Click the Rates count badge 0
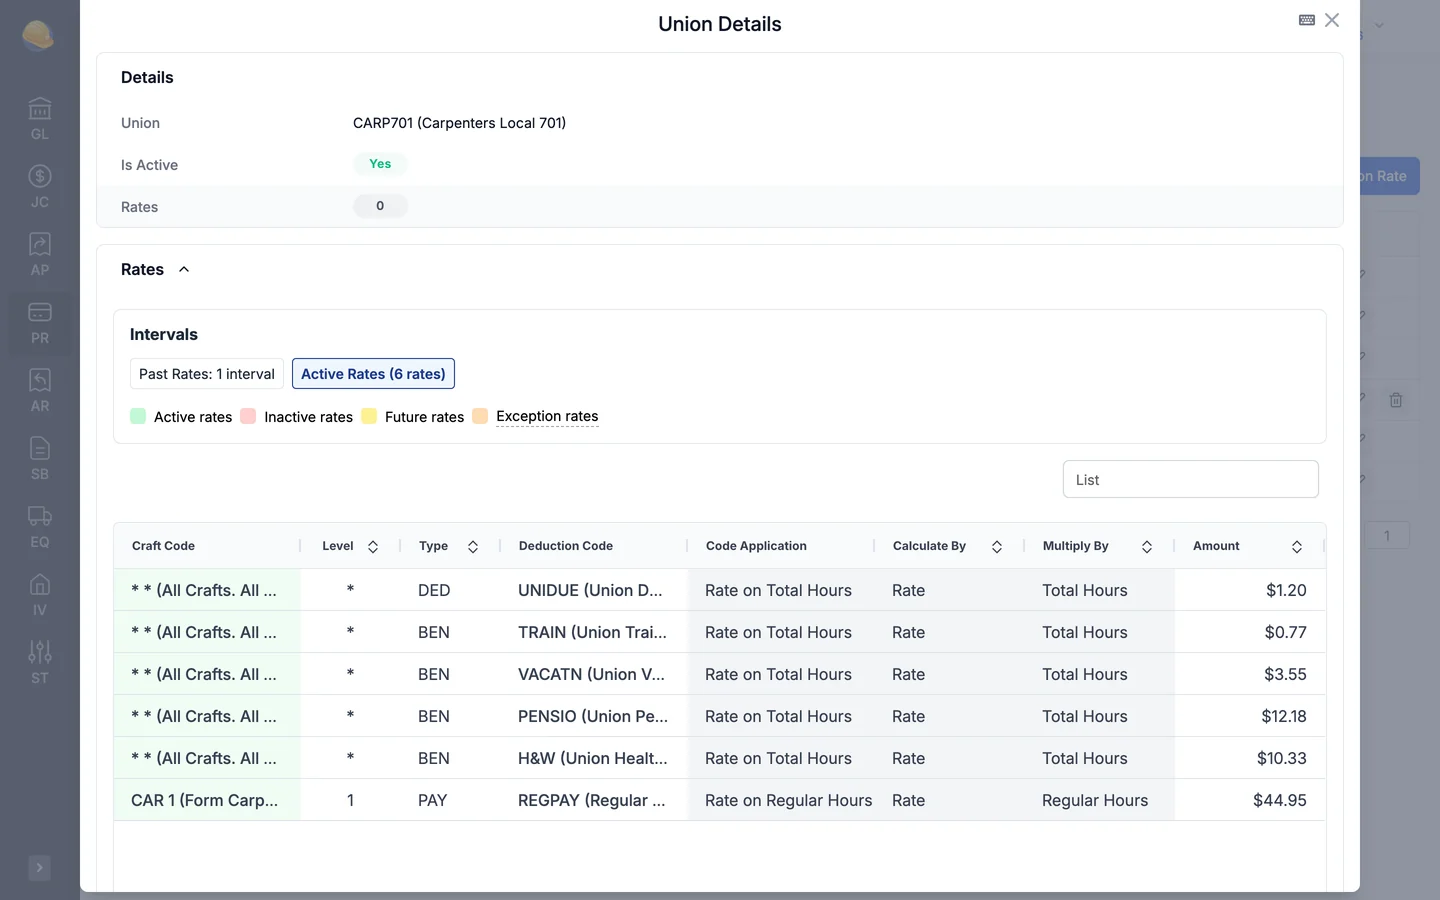Screen dimensions: 1440x900 coord(380,206)
